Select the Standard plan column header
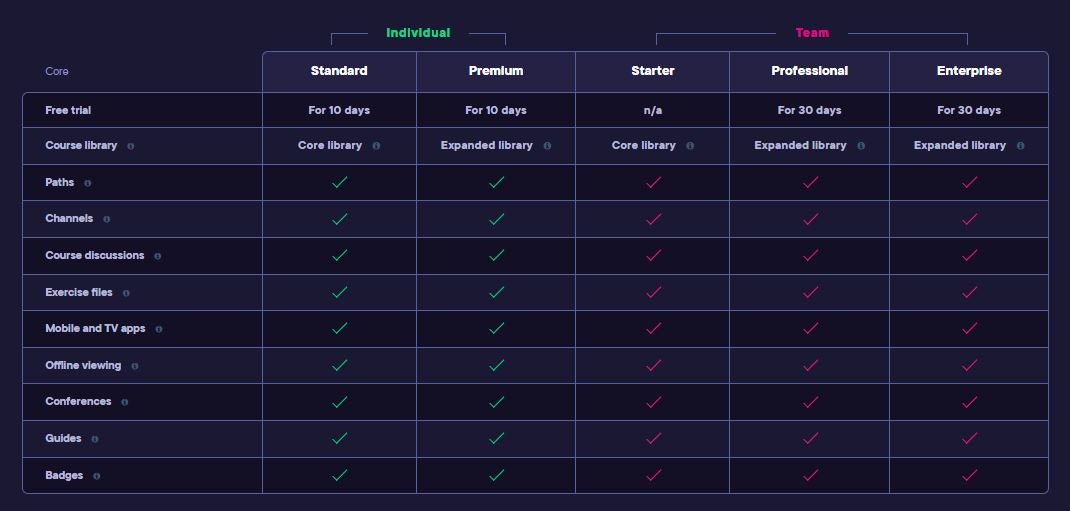The image size is (1070, 511). click(339, 71)
